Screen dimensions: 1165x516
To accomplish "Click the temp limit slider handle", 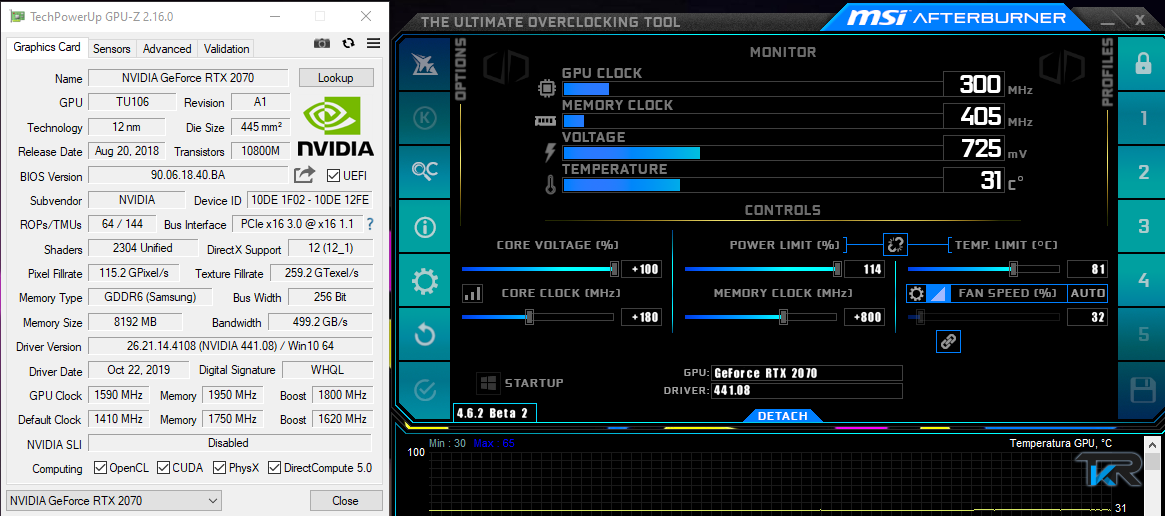I will (1013, 268).
